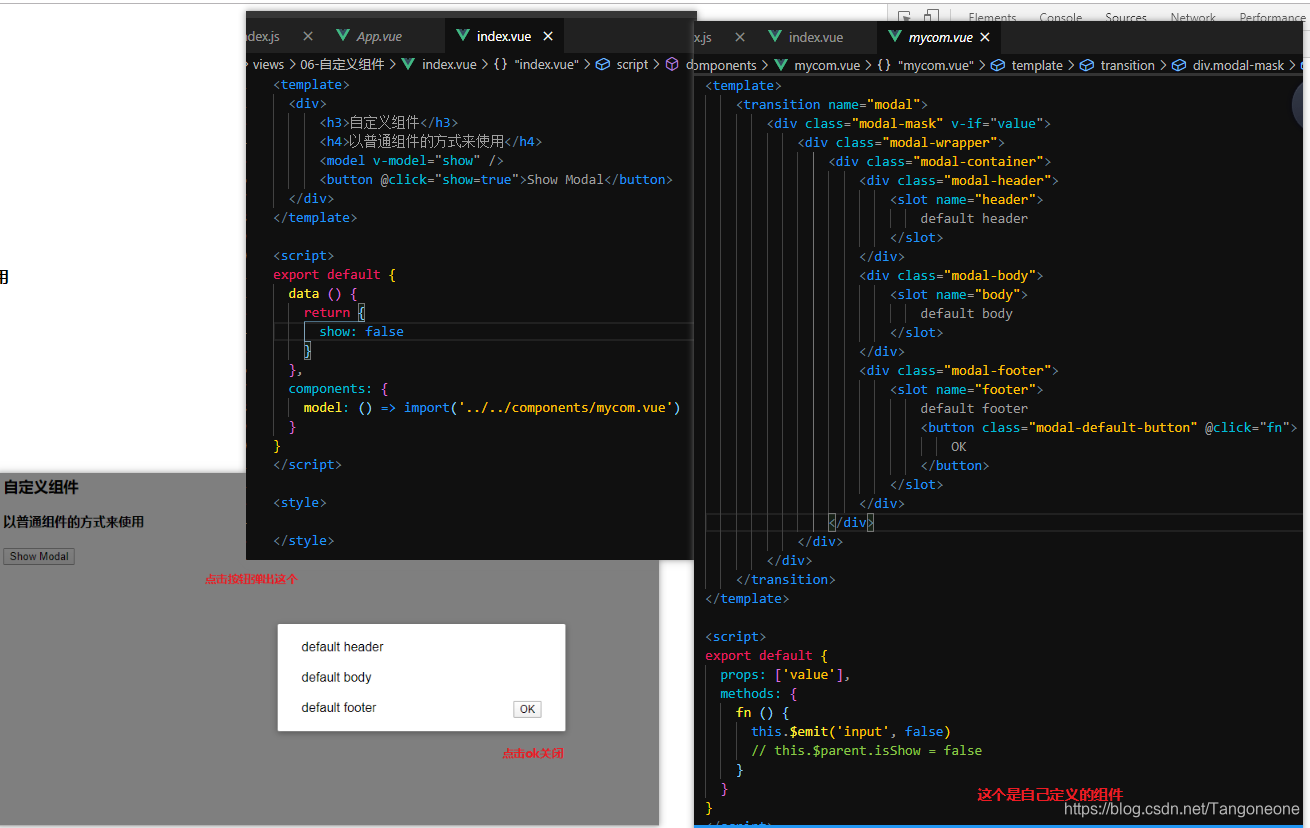Click the import mycom.vue code line
The width and height of the screenshot is (1310, 828).
pos(492,407)
